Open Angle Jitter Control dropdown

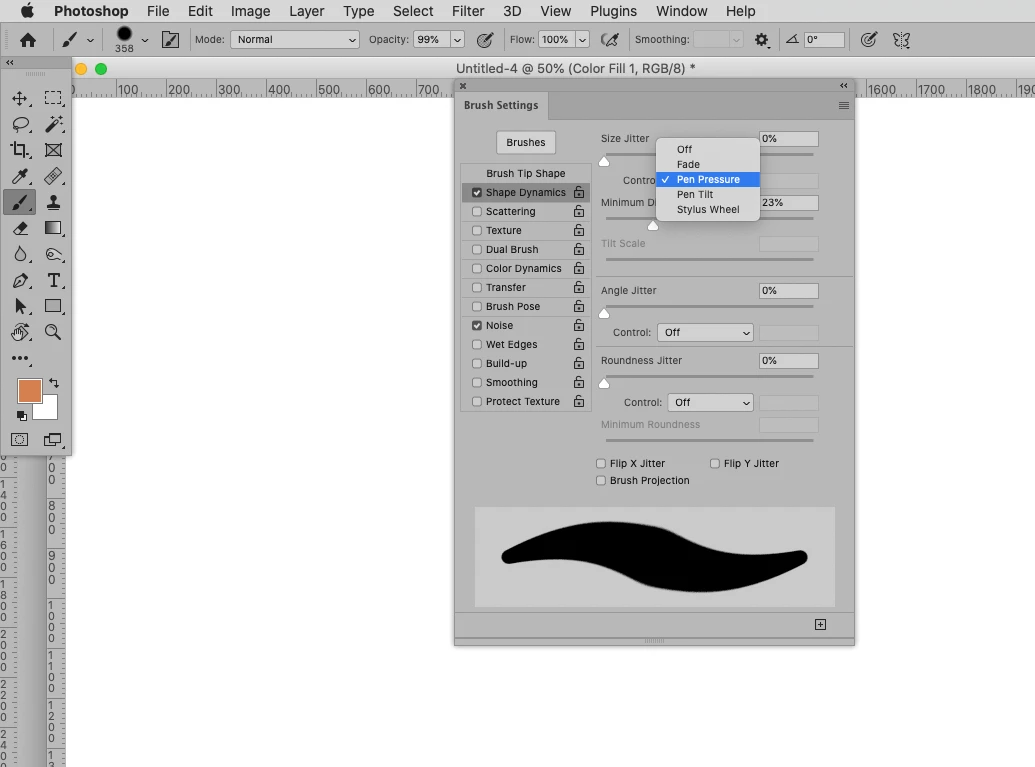(x=705, y=333)
